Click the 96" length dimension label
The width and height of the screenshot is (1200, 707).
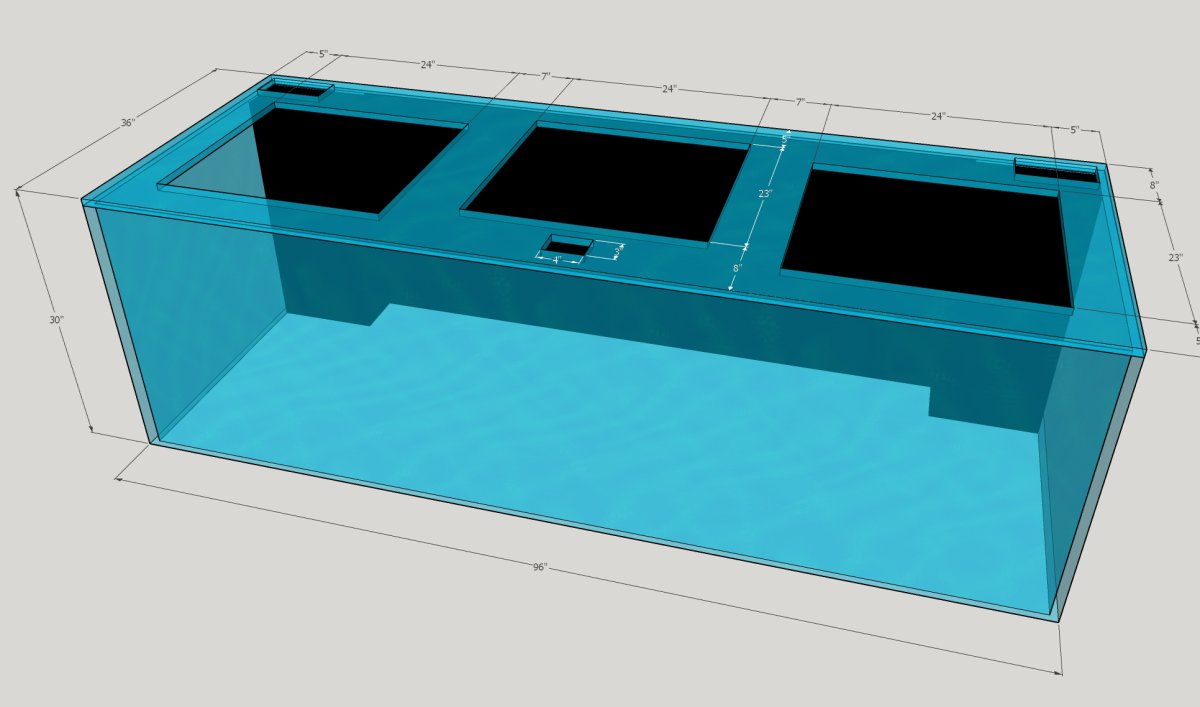[540, 567]
